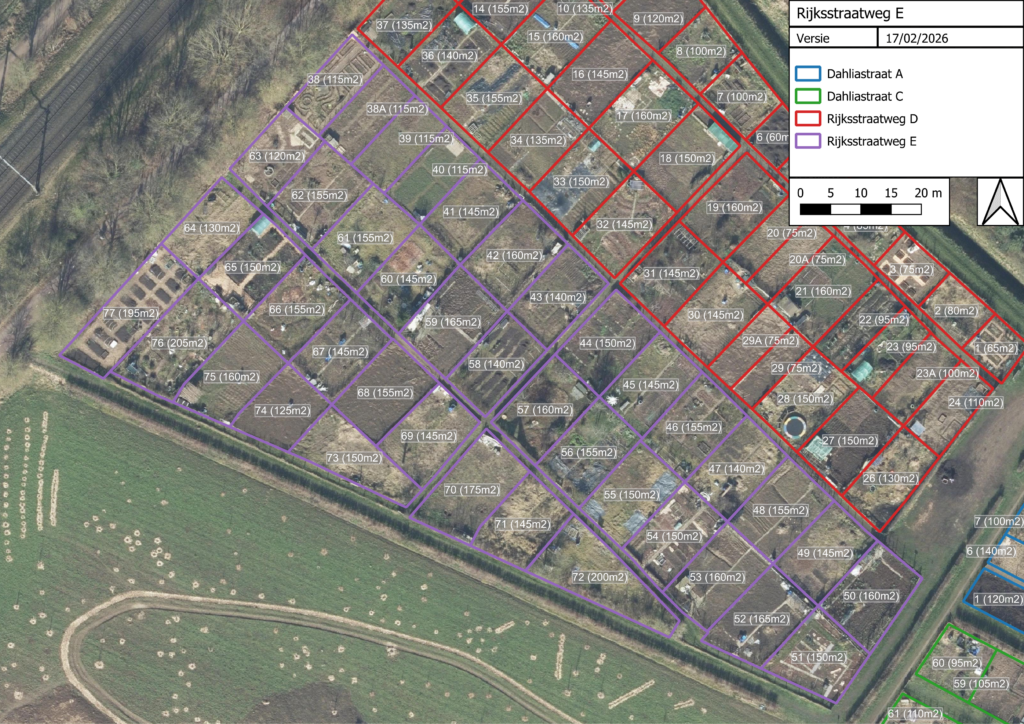Click the Versie label in the legend
The height and width of the screenshot is (724, 1024).
(813, 39)
